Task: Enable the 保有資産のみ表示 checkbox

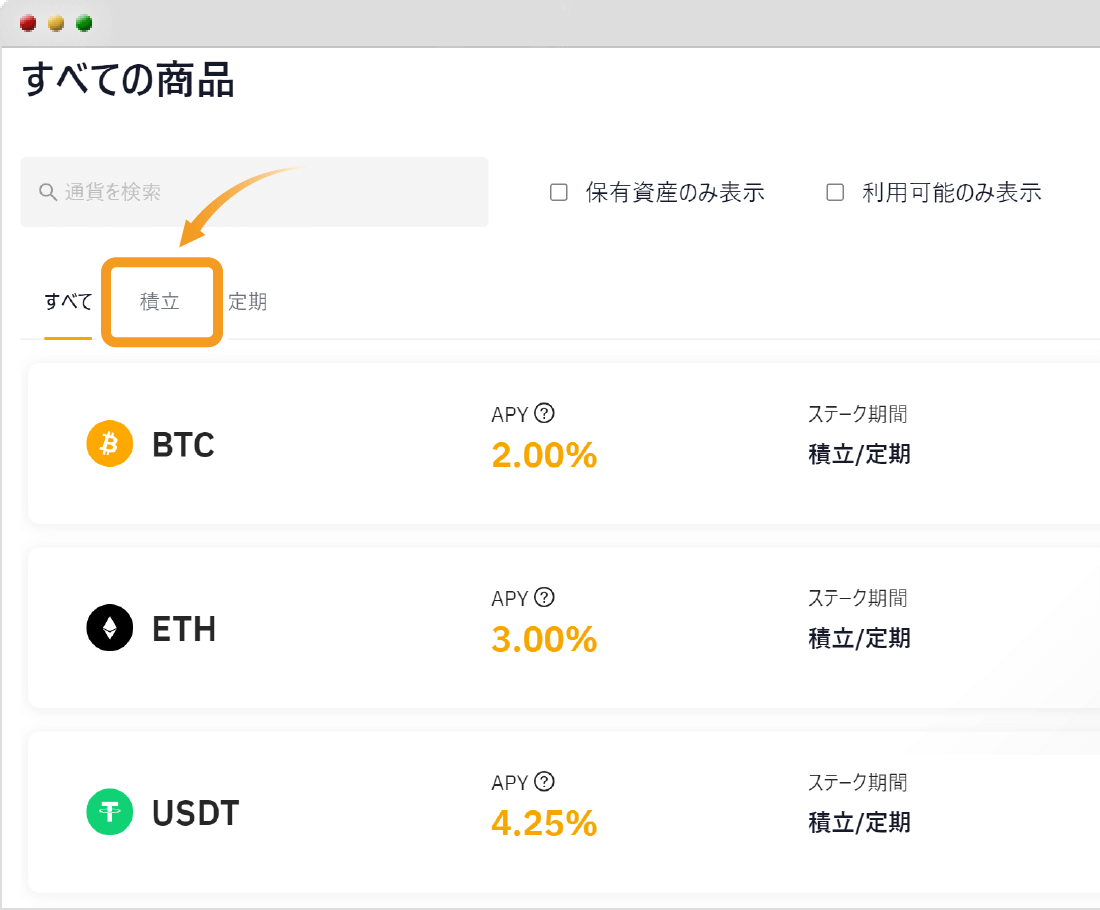Action: point(559,193)
